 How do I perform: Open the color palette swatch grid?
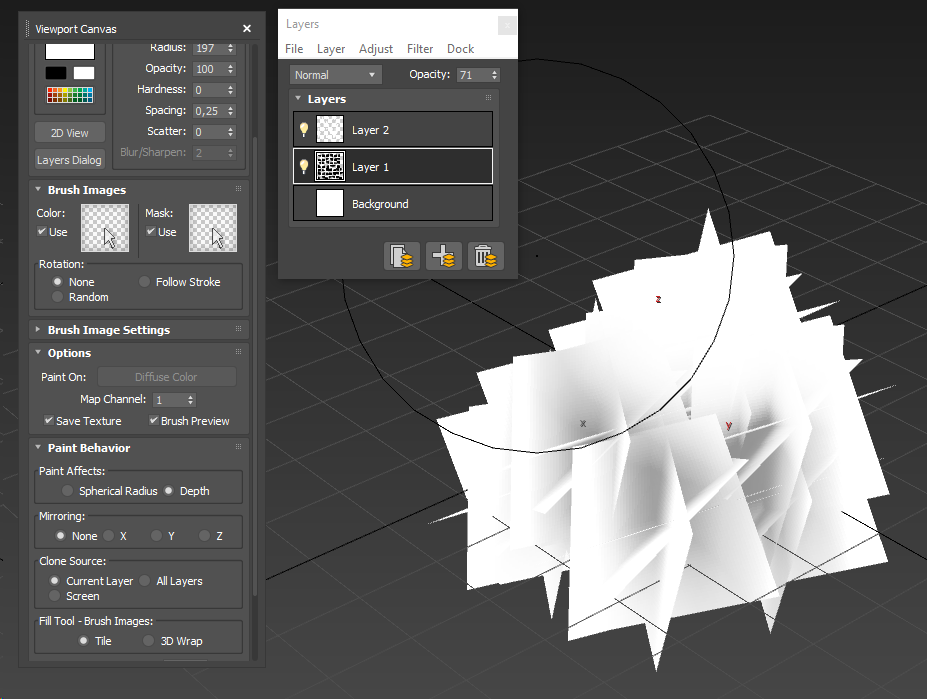pos(69,95)
